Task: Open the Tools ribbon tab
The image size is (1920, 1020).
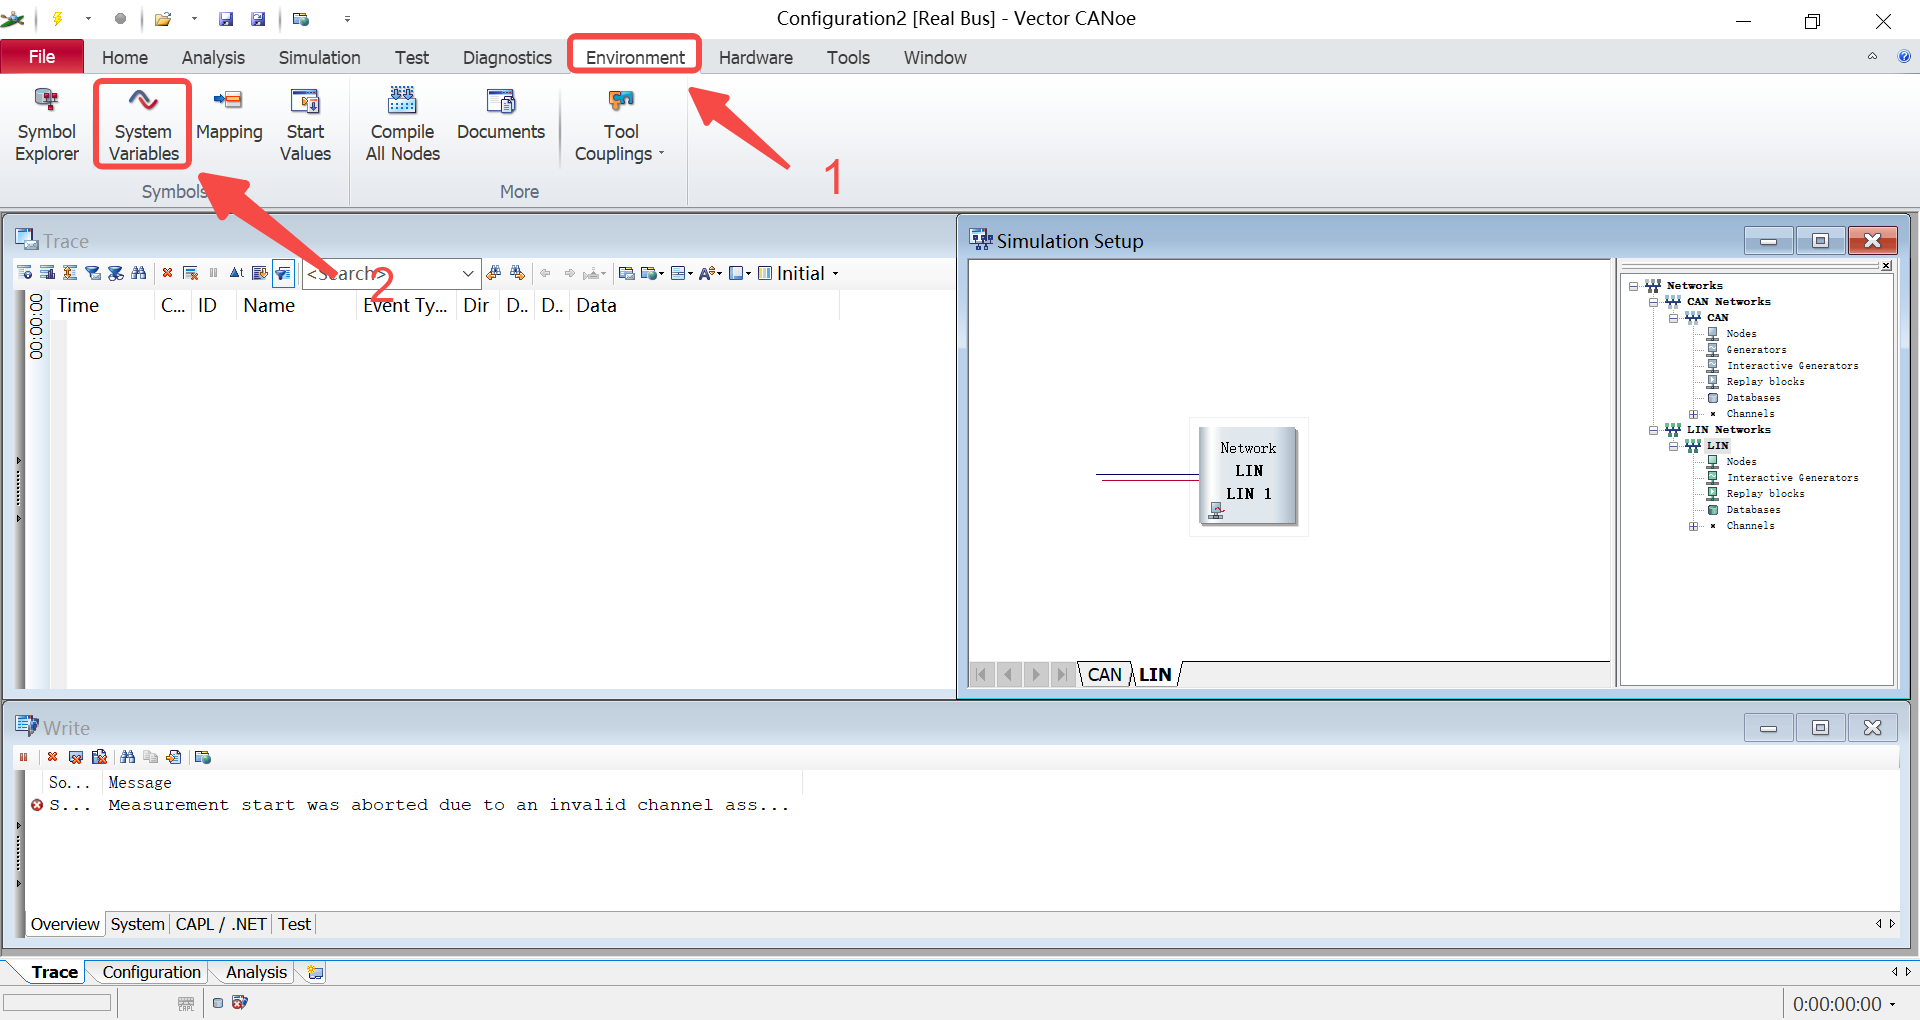Action: click(x=848, y=58)
